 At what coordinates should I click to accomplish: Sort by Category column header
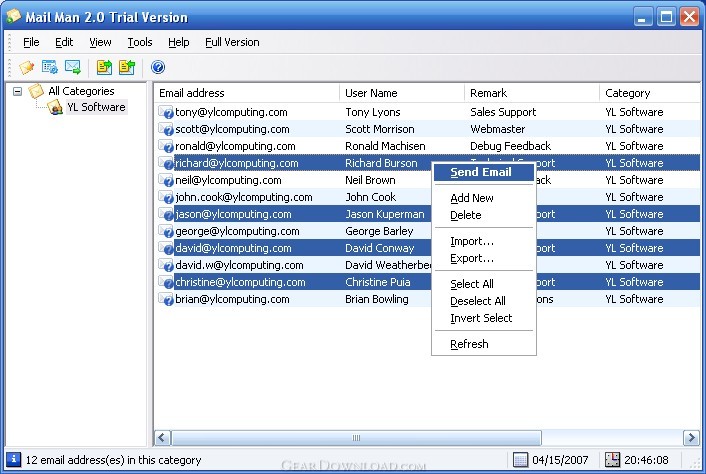(650, 93)
